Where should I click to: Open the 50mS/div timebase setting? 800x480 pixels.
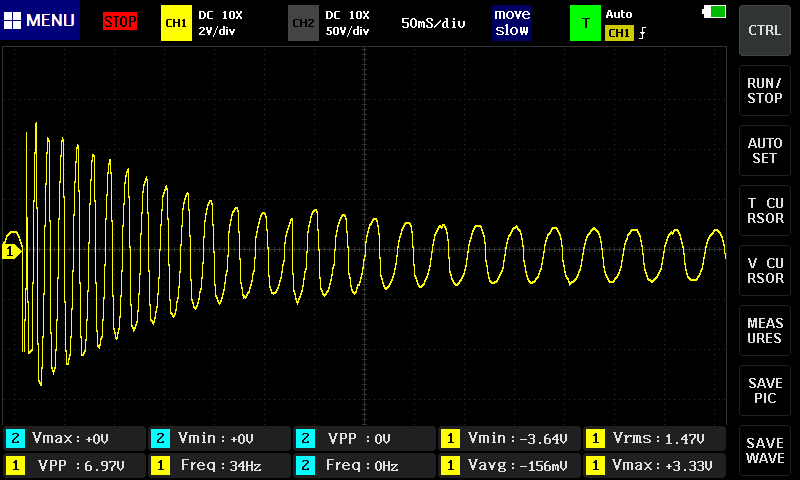point(433,22)
